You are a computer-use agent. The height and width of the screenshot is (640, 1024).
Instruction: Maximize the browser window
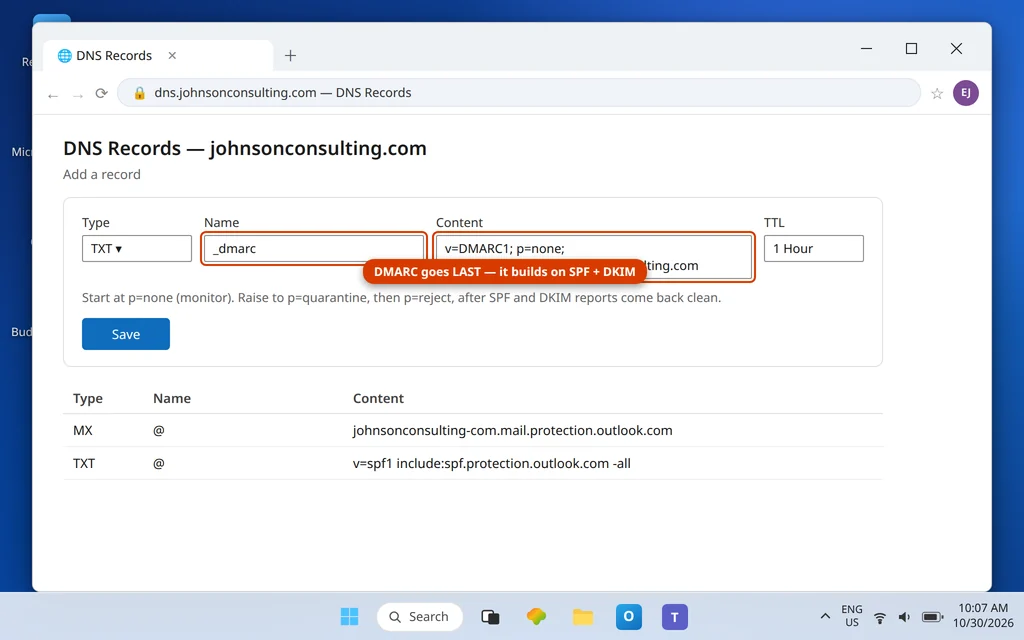click(x=912, y=48)
